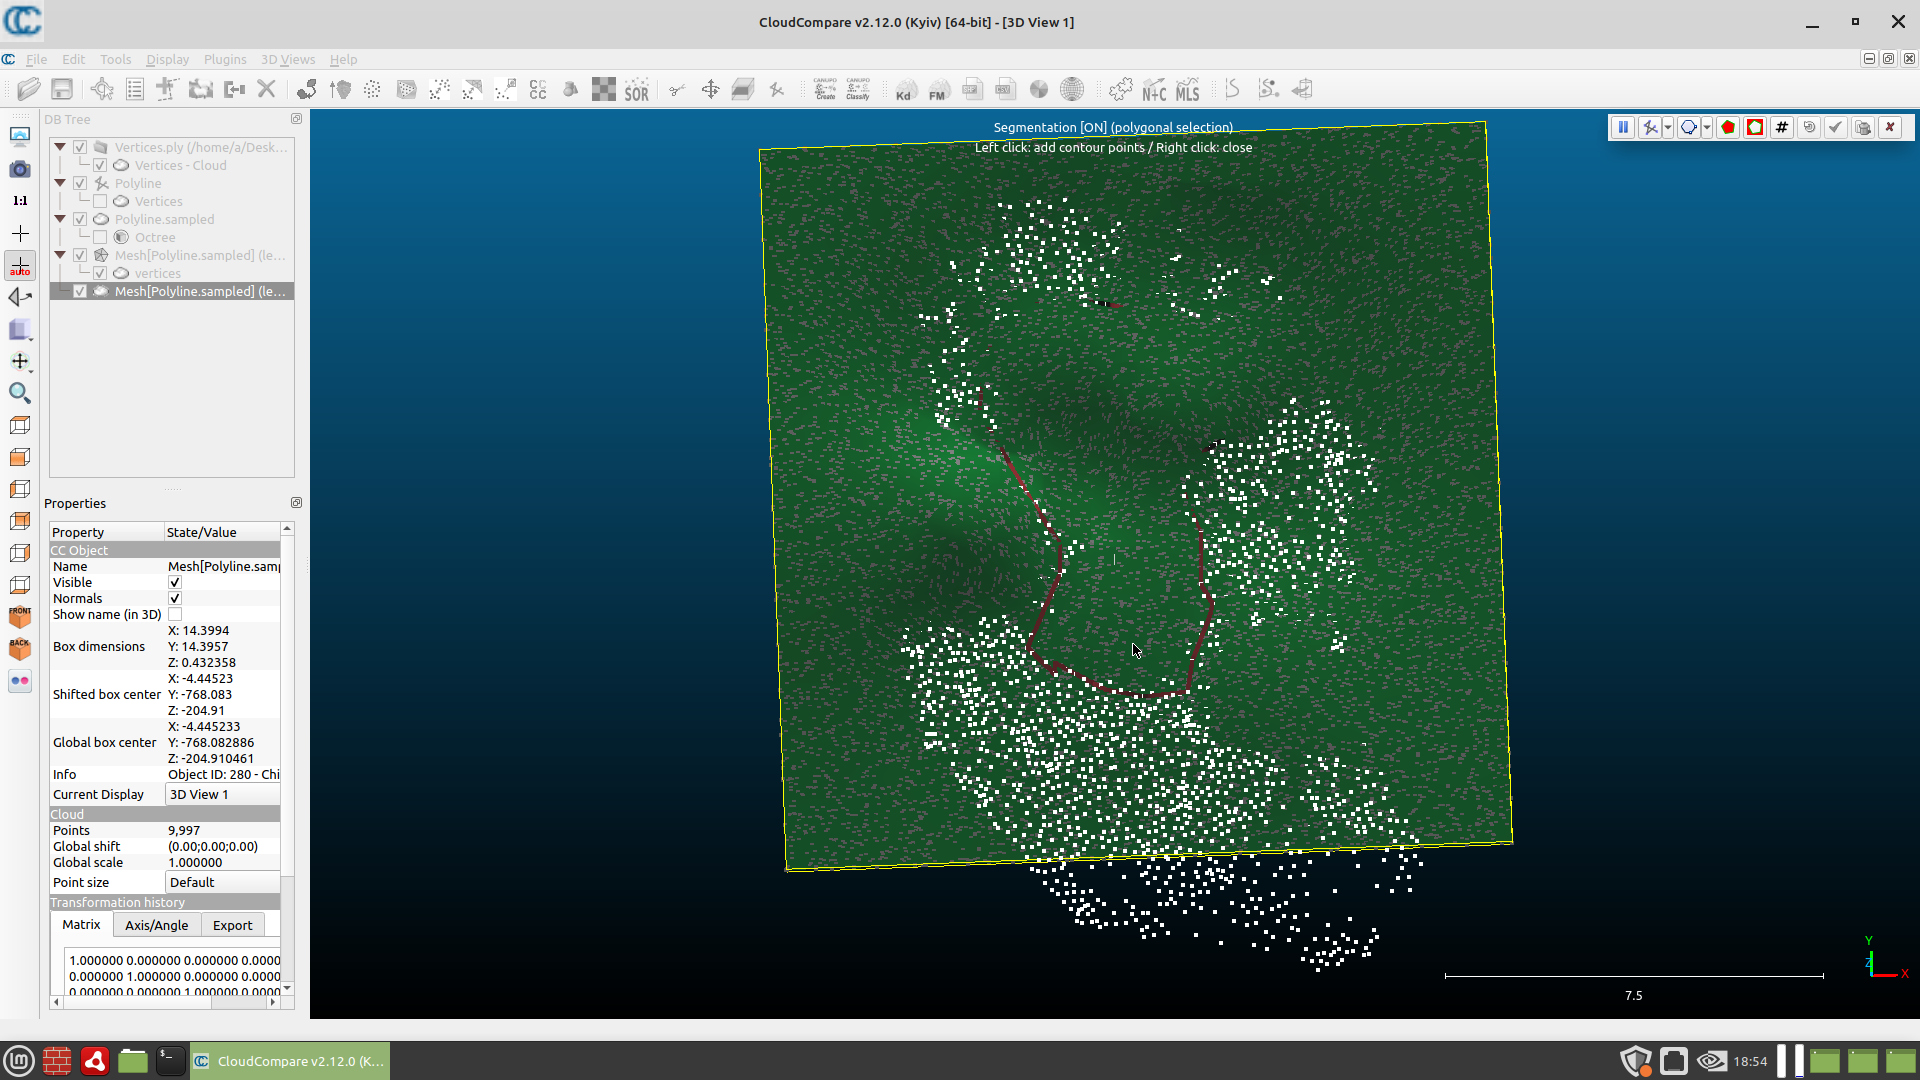Viewport: 1920px width, 1080px height.
Task: Uncheck the Visible property checkbox
Action: pos(175,582)
